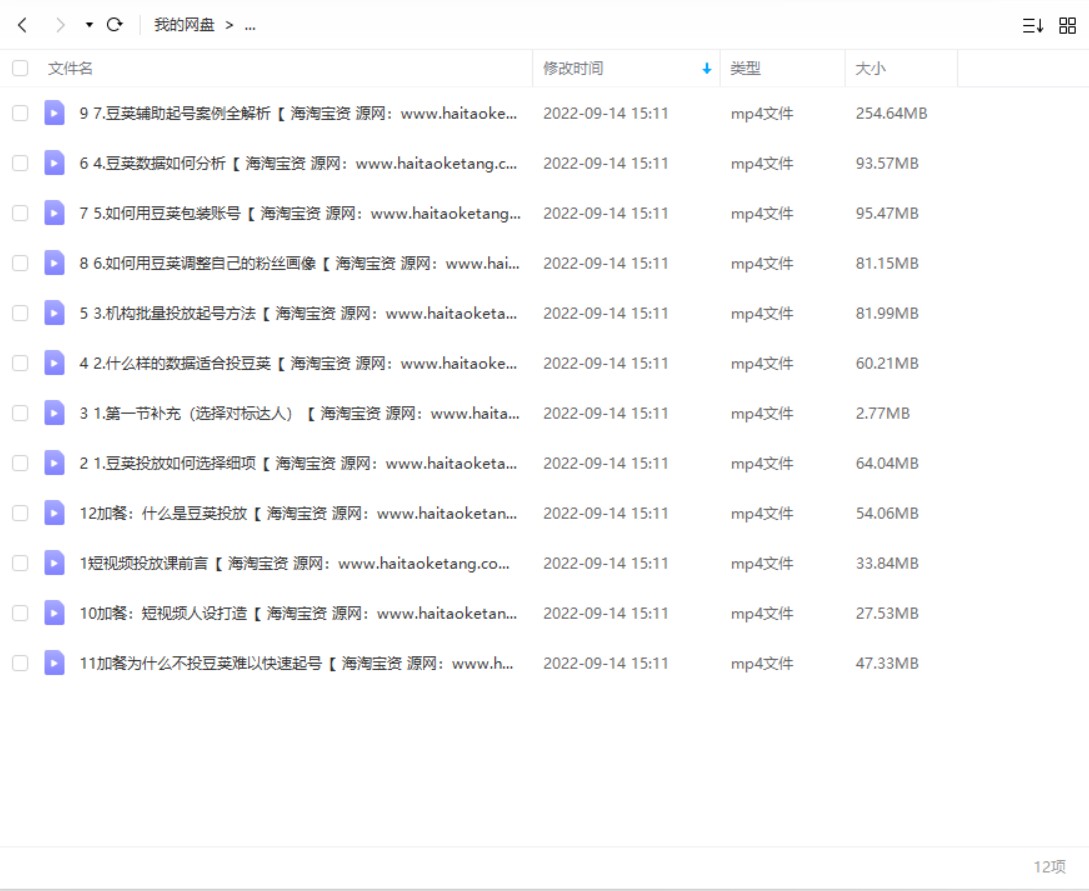
Task: Click video icon of 2 1.豆荚投放如何选择细项
Action: click(54, 463)
